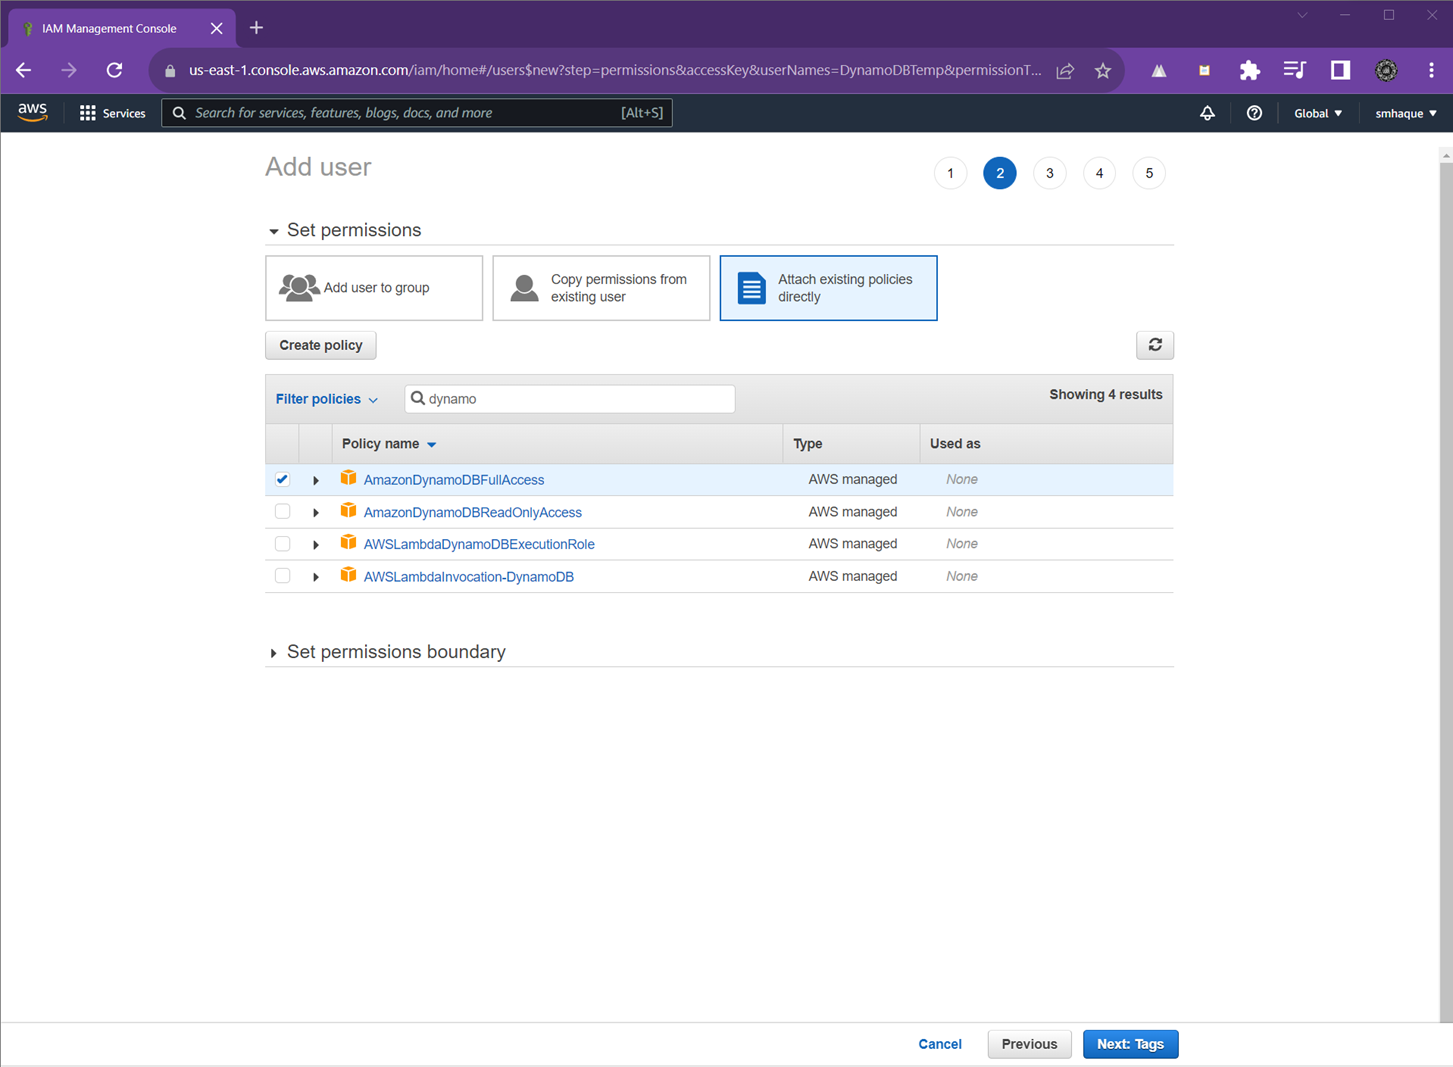This screenshot has width=1453, height=1067.
Task: Open the Services grid menu
Action: click(112, 113)
